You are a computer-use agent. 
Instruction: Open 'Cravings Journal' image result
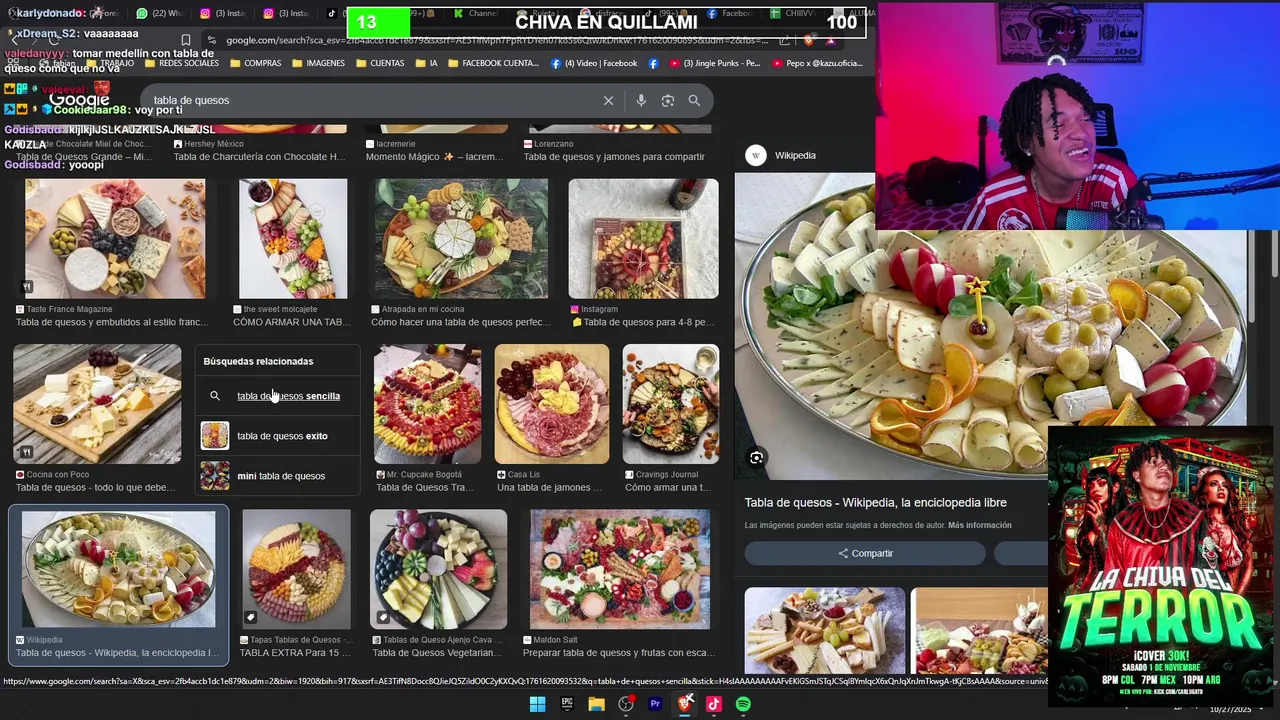pos(670,404)
